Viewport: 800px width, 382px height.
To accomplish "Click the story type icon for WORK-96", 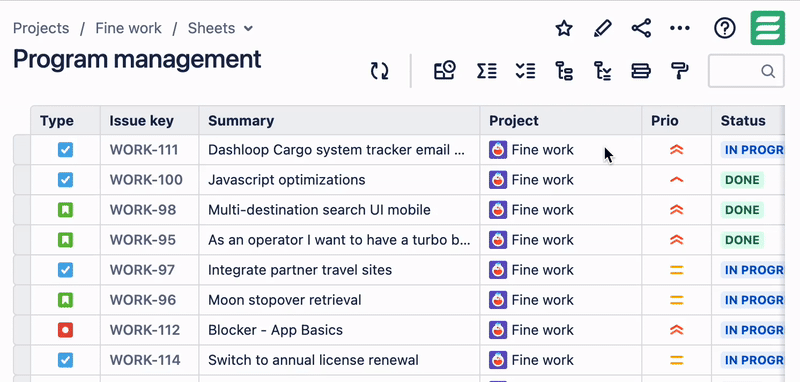I will coord(65,300).
